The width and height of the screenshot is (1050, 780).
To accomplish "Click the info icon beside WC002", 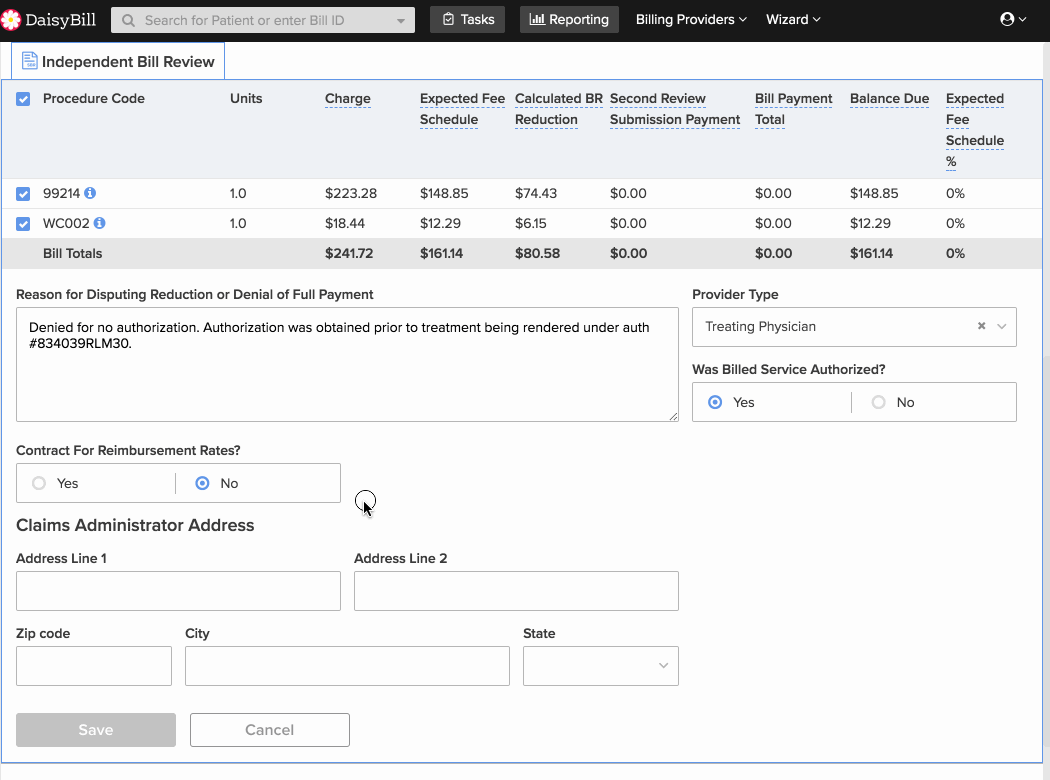I will click(x=100, y=223).
